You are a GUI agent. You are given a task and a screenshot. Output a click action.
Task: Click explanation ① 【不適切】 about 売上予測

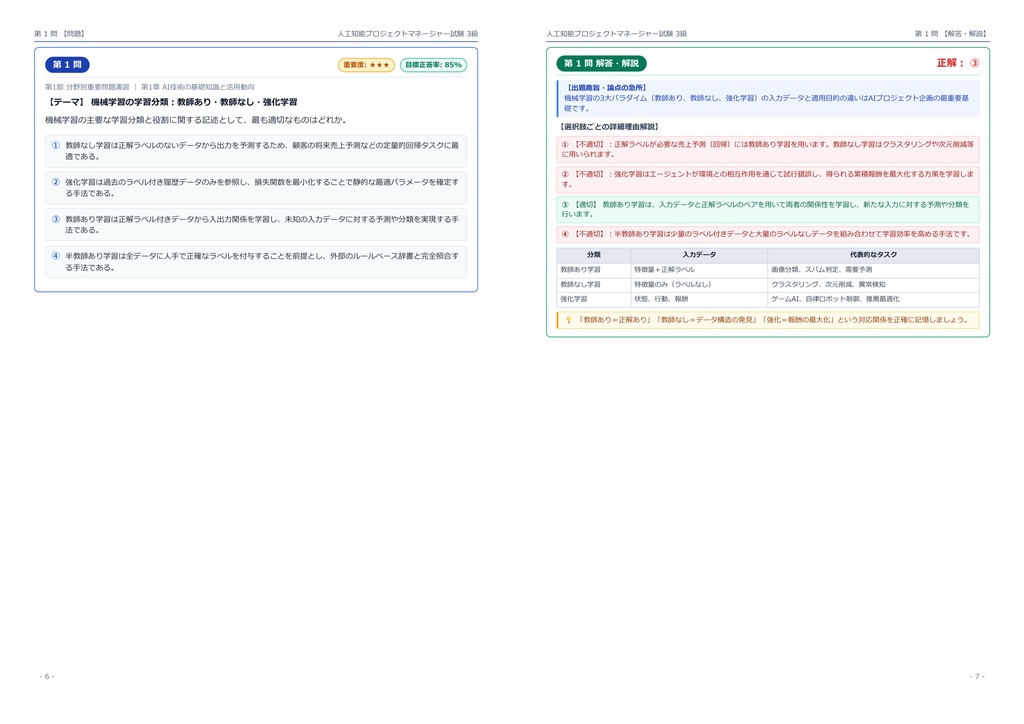[x=768, y=150]
